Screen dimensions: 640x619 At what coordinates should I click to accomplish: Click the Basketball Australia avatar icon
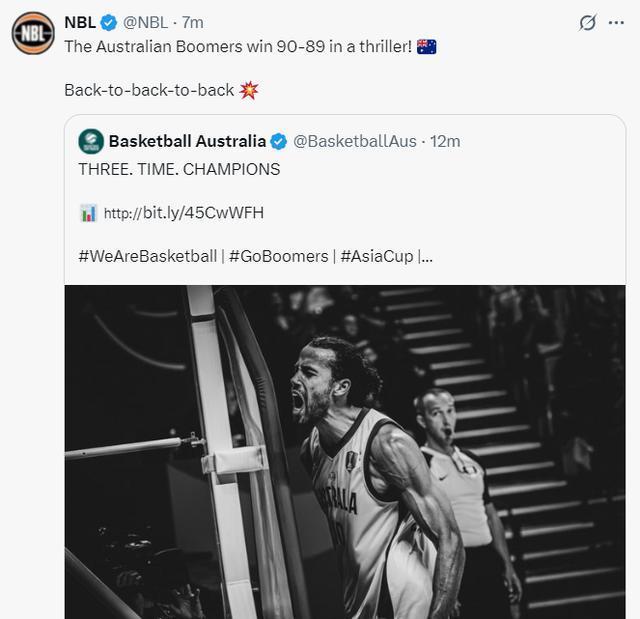[91, 142]
